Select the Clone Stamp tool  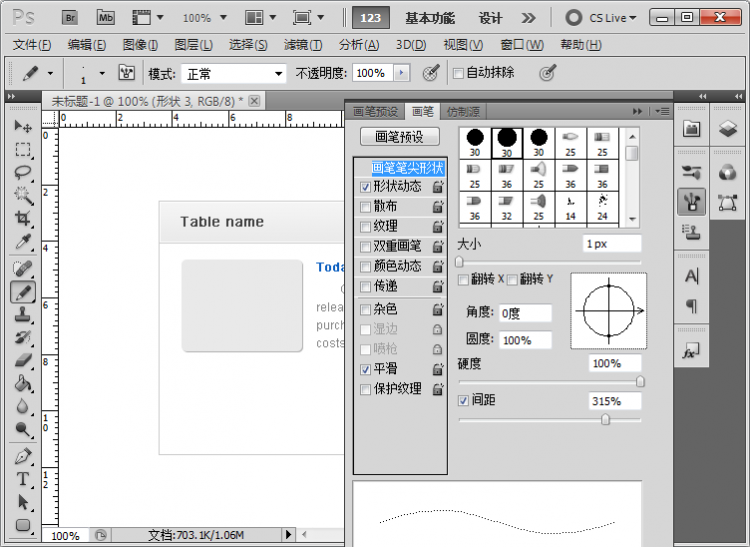(22, 315)
